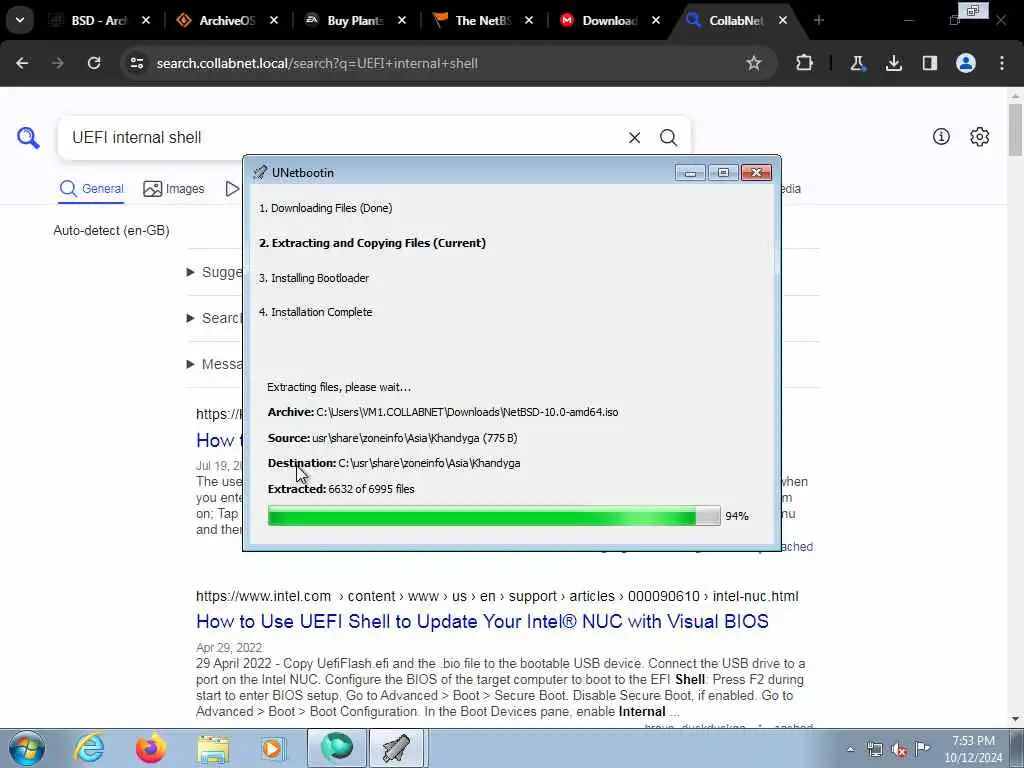Open Windows Explorer folder on taskbar
This screenshot has height=768, width=1024.
click(x=213, y=748)
